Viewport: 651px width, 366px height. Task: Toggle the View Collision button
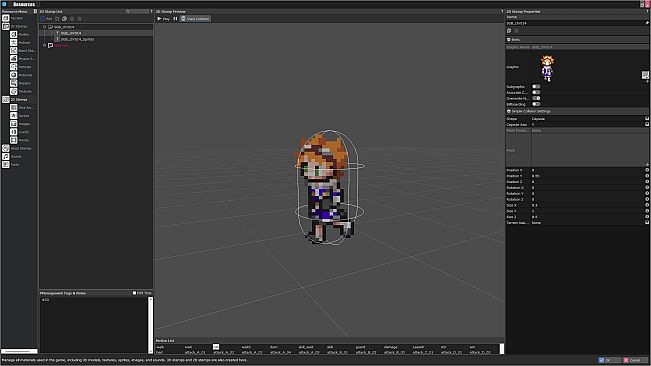pos(195,19)
